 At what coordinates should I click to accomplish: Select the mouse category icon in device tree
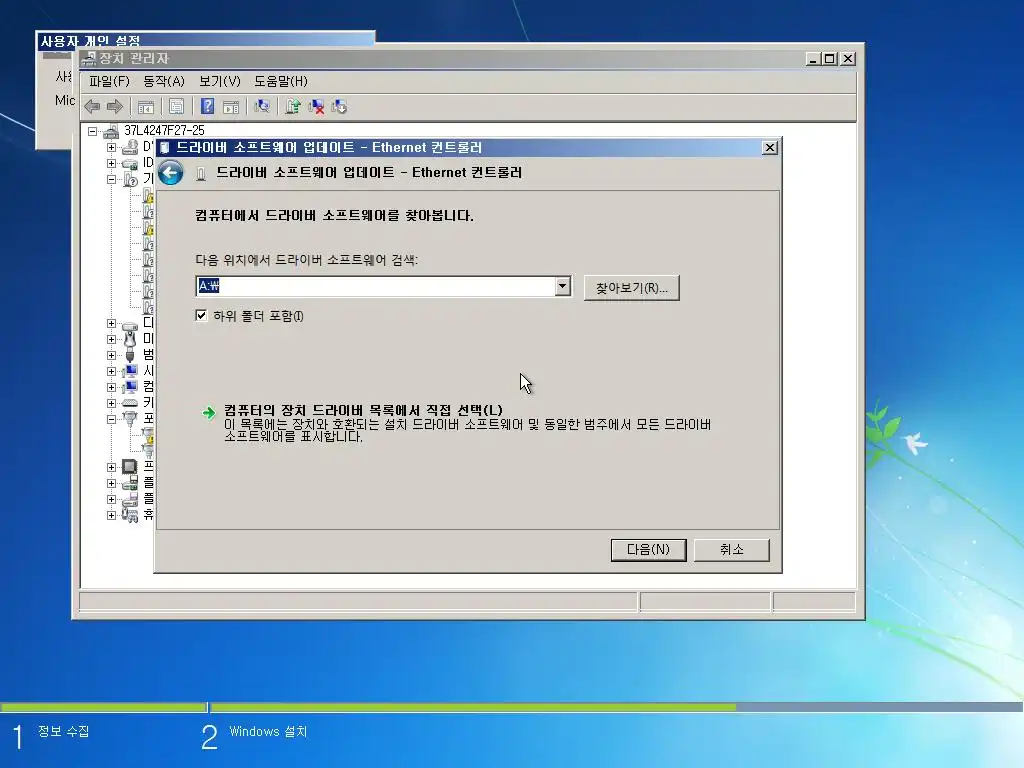pyautogui.click(x=130, y=339)
